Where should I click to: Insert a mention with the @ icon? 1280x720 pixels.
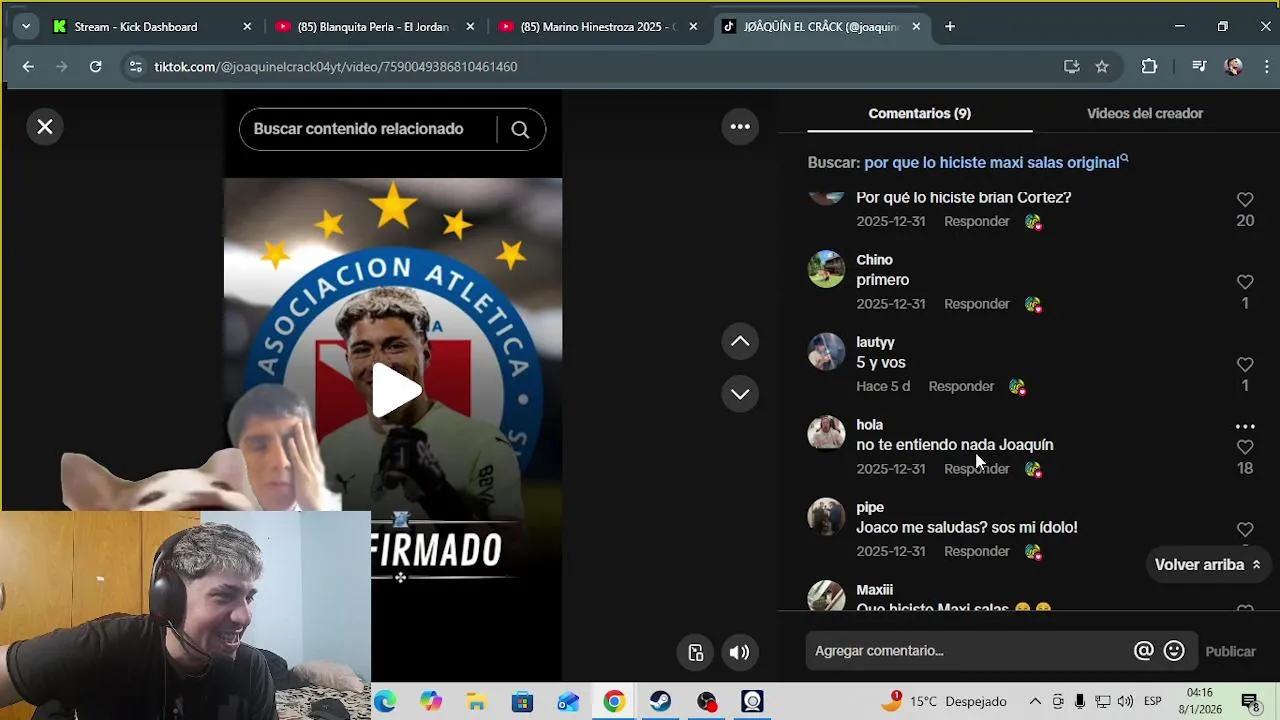[1143, 651]
